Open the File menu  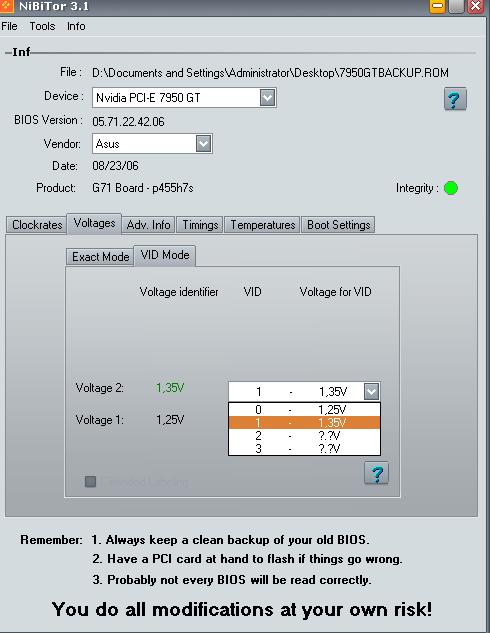[9, 26]
